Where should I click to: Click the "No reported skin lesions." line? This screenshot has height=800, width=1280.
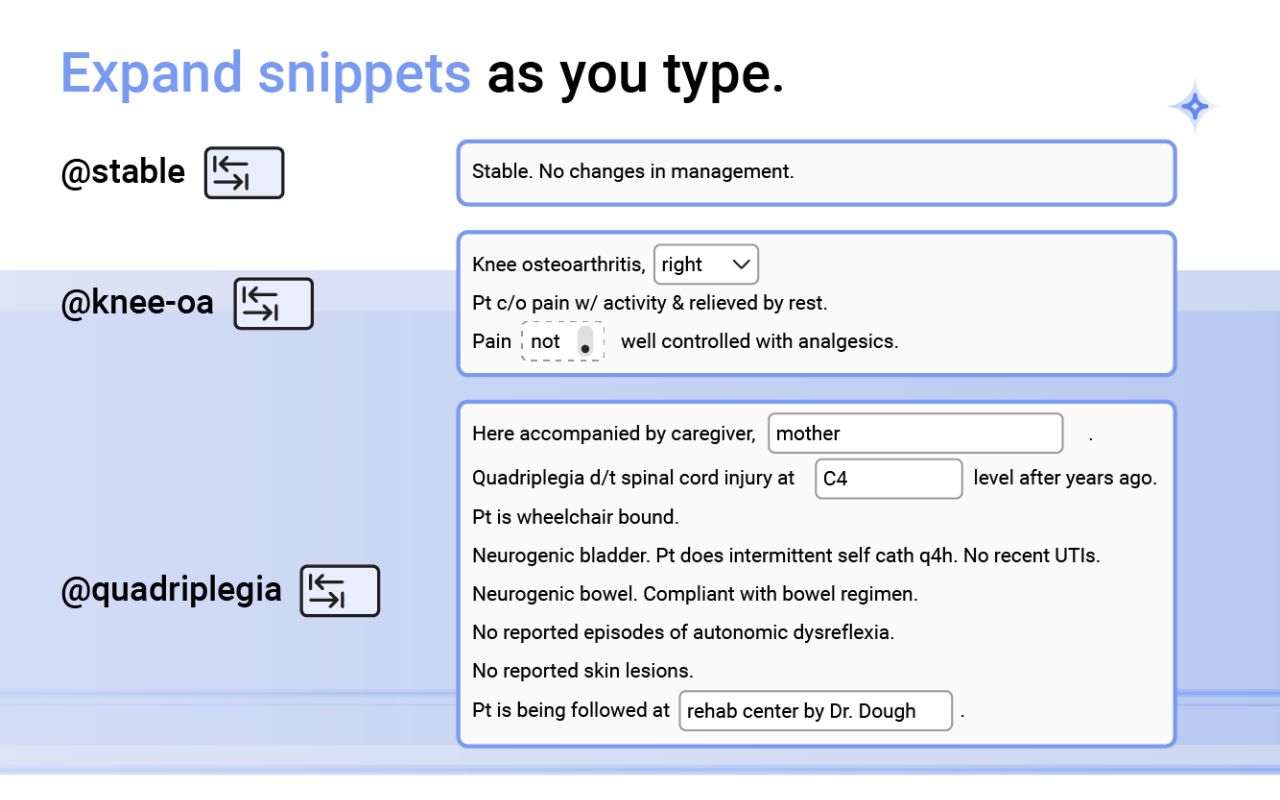tap(582, 670)
